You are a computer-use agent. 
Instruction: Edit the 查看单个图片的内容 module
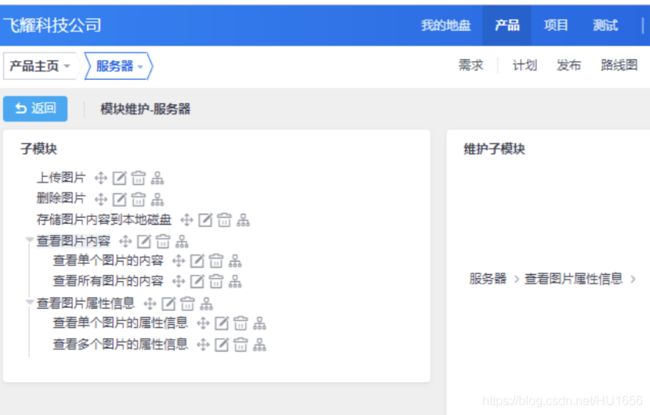[197, 261]
